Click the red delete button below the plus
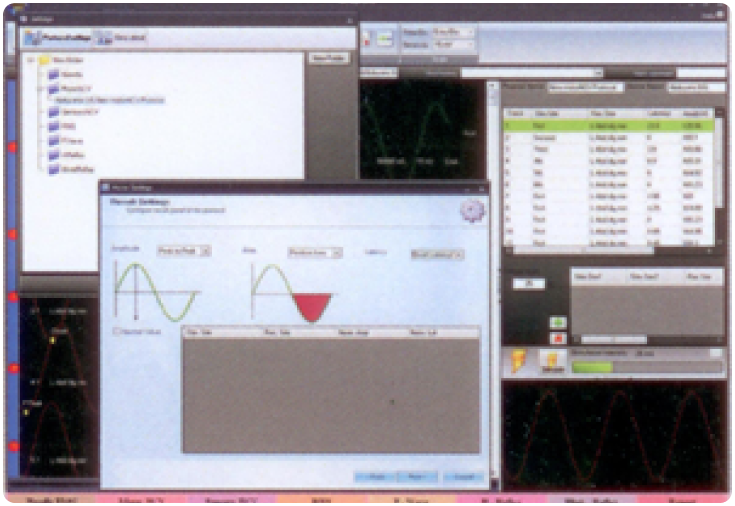 (558, 338)
